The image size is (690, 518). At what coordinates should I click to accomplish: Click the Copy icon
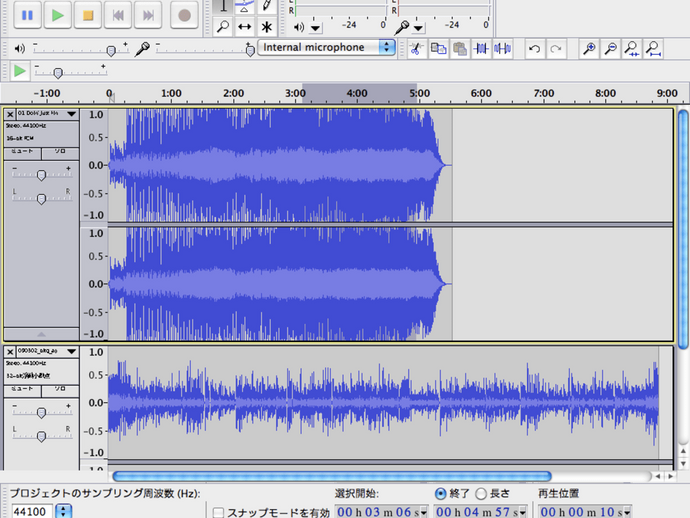[438, 48]
